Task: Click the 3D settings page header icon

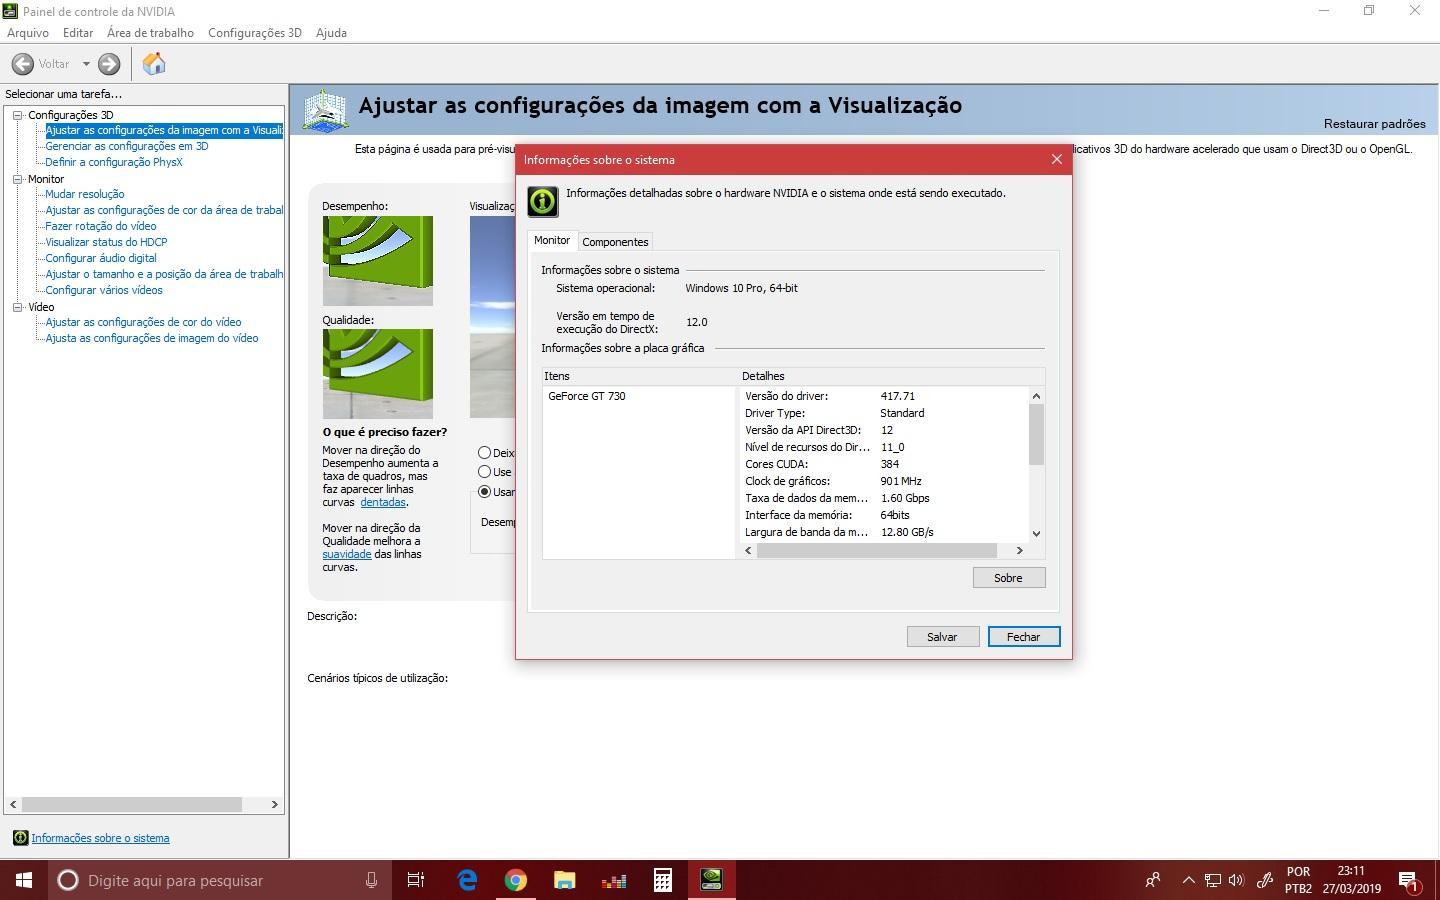Action: tap(325, 110)
